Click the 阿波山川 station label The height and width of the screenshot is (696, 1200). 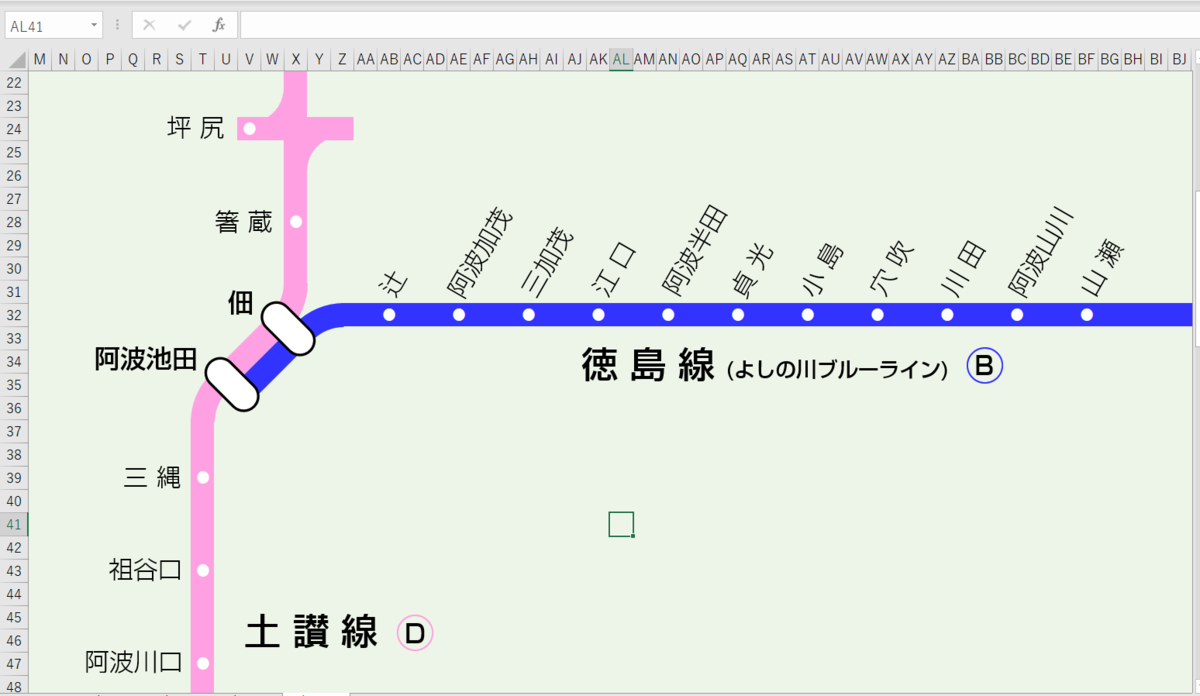click(x=1040, y=252)
